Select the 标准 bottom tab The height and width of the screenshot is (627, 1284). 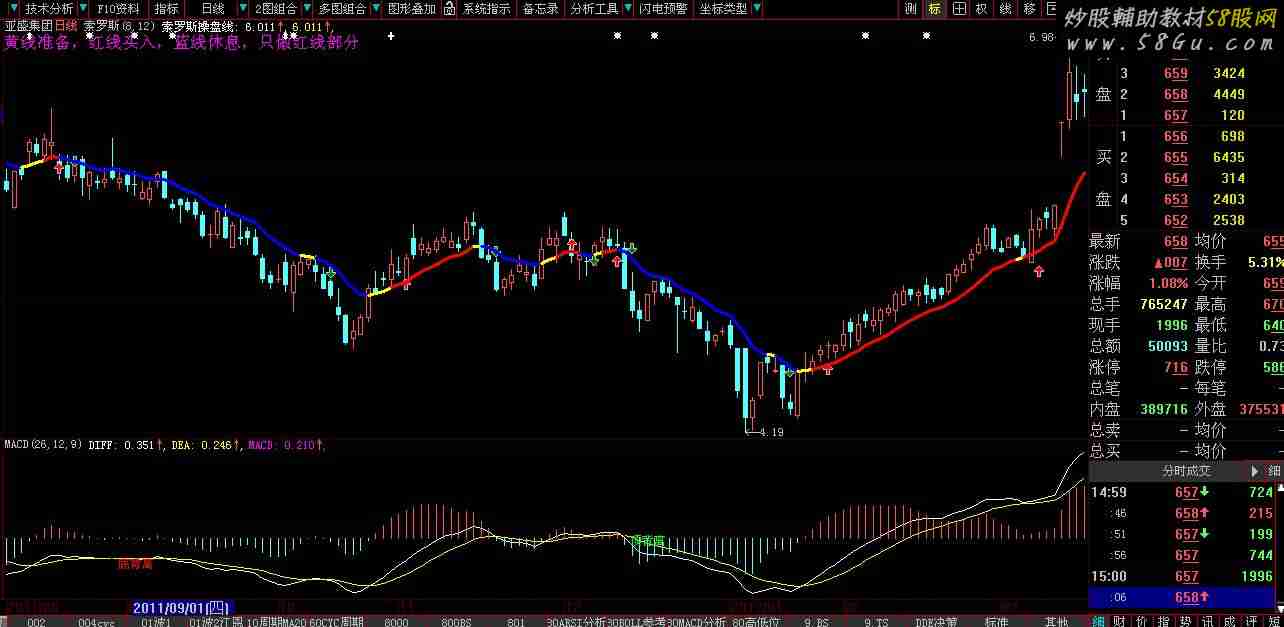996,621
